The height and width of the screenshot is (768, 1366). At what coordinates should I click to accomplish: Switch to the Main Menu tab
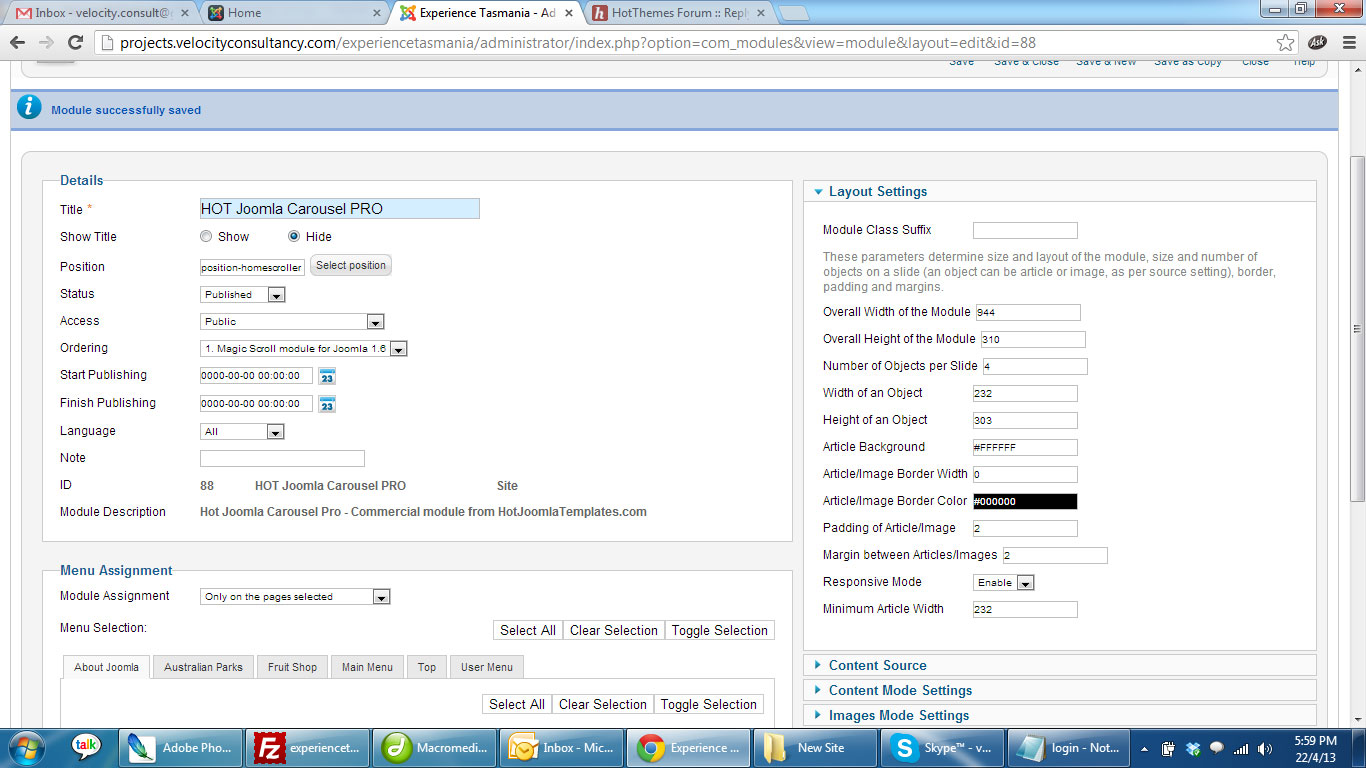(x=367, y=667)
